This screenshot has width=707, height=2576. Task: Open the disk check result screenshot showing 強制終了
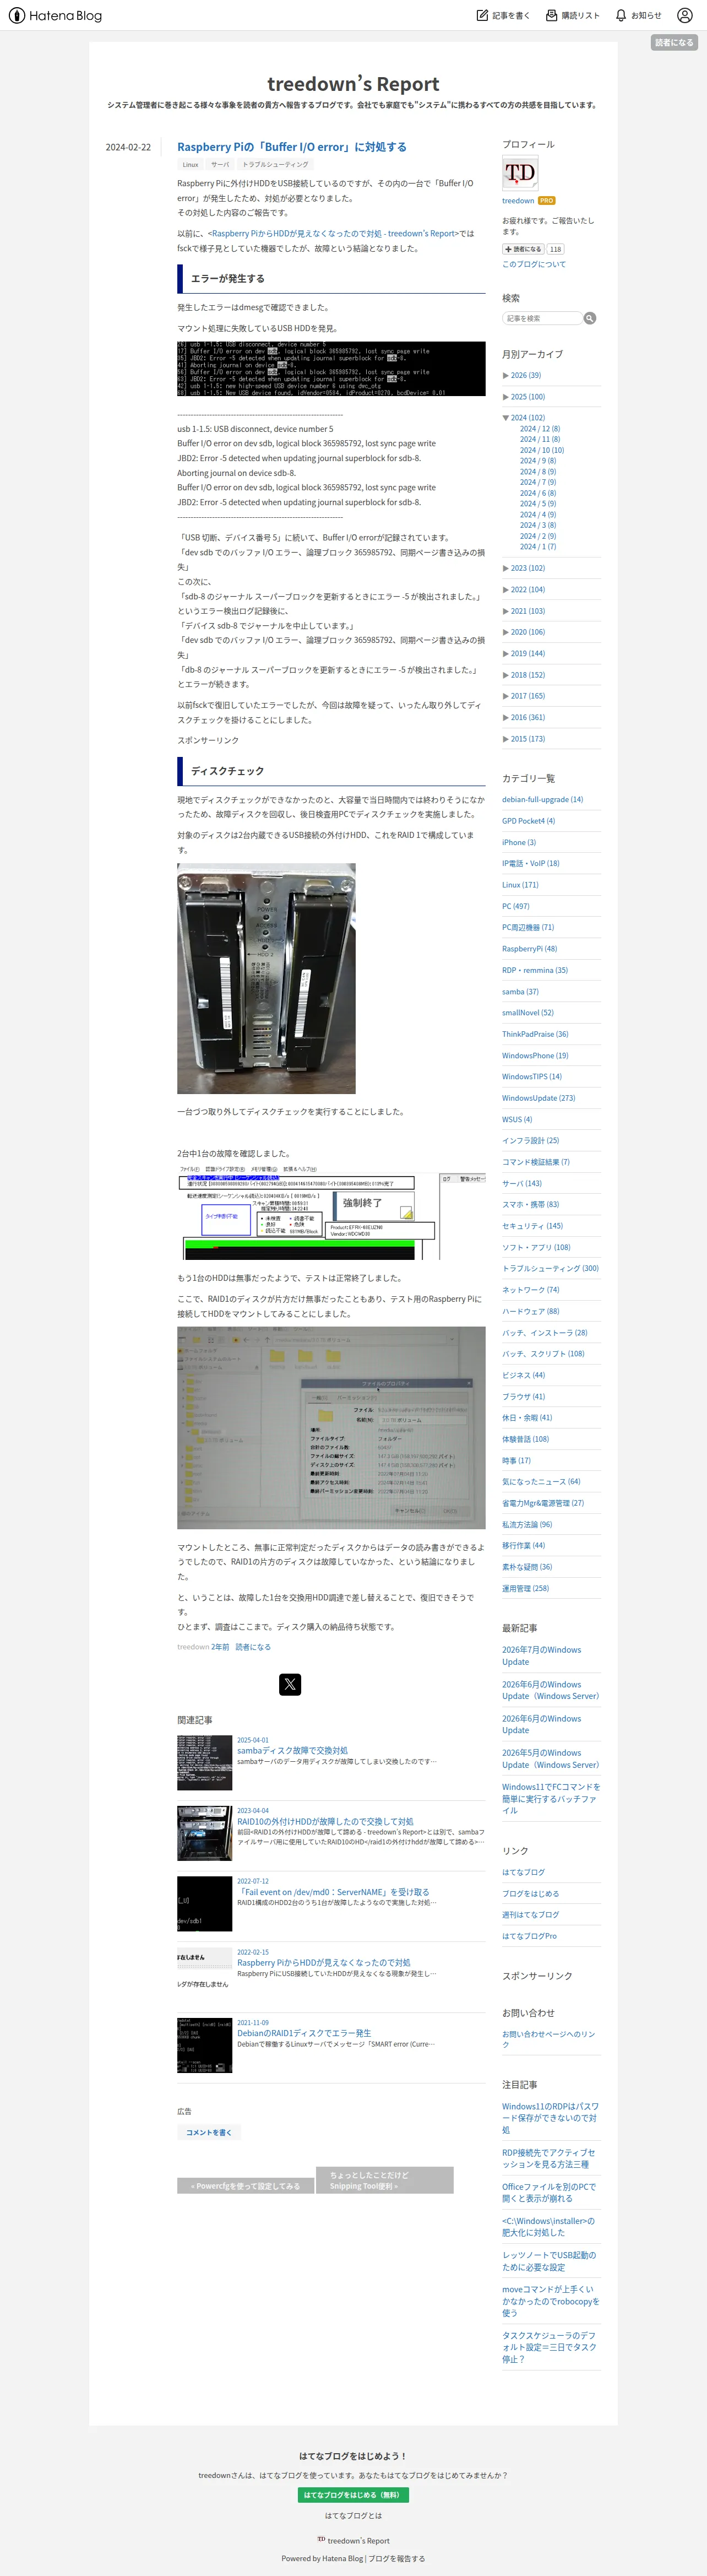(x=331, y=1212)
